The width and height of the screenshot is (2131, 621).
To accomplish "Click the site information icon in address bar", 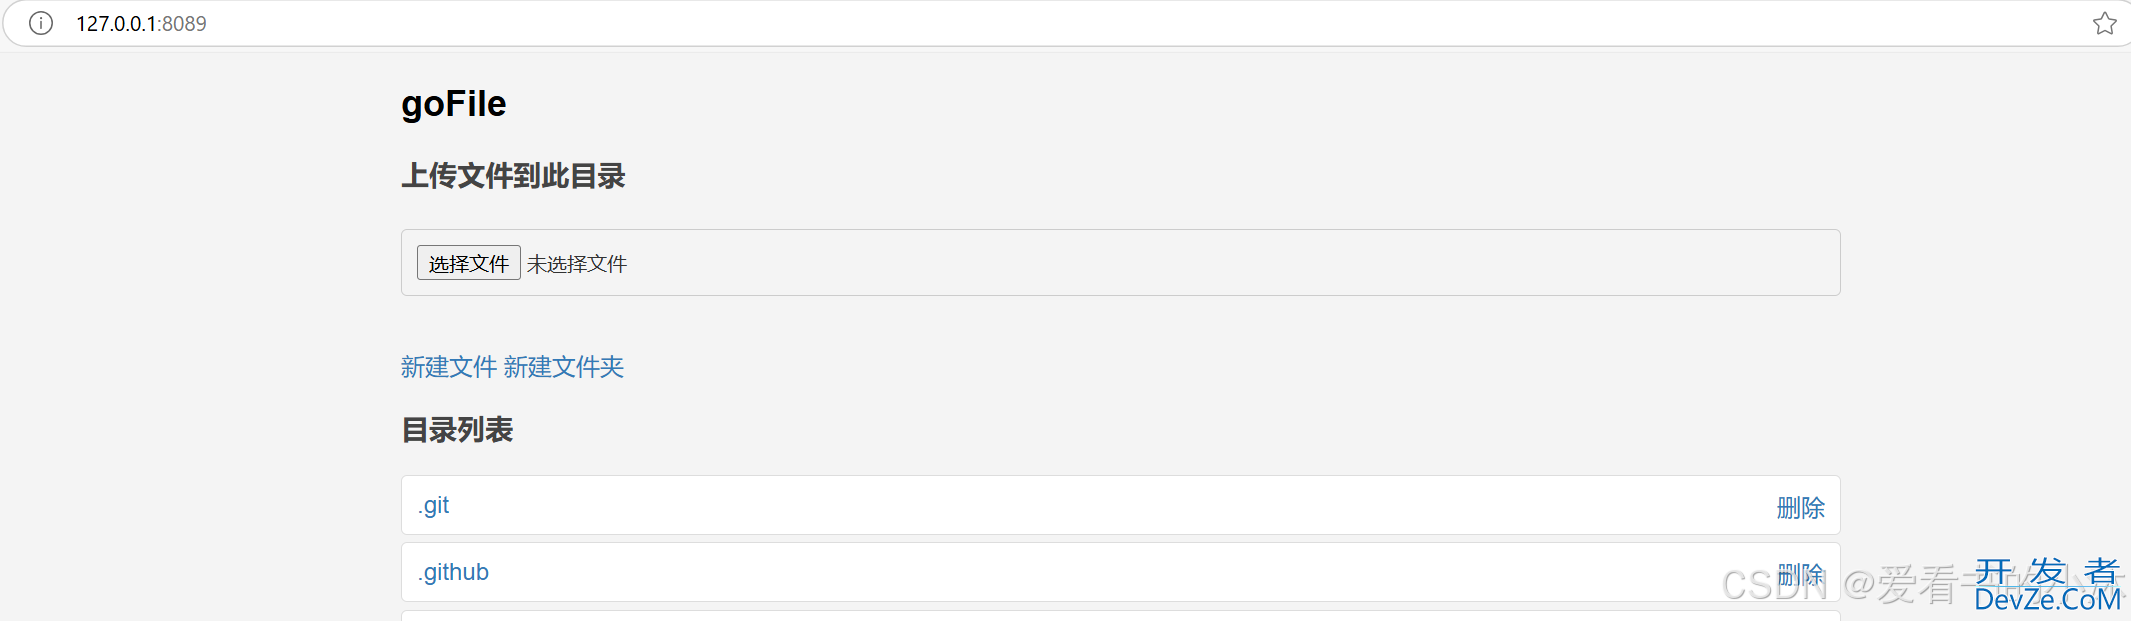I will tap(41, 23).
